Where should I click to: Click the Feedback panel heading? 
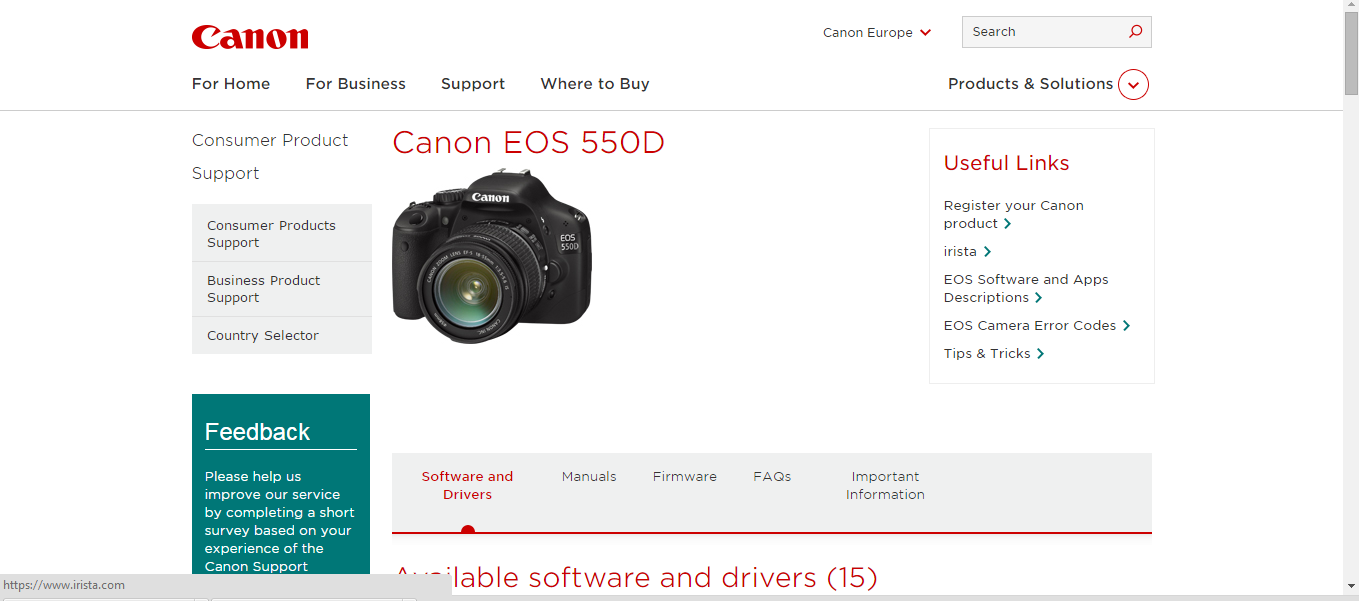[x=257, y=432]
